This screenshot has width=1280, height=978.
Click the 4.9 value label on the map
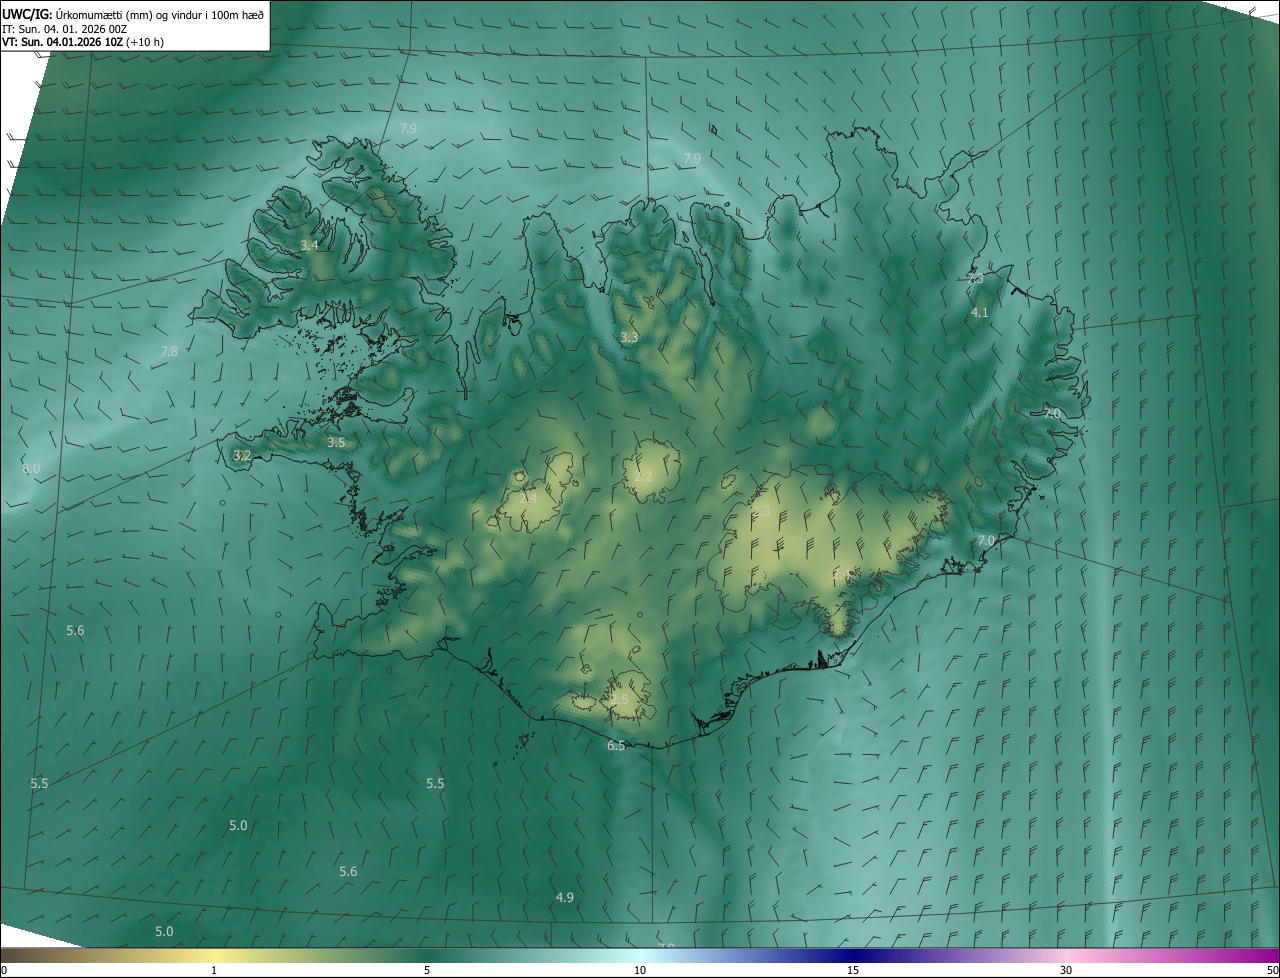point(565,898)
